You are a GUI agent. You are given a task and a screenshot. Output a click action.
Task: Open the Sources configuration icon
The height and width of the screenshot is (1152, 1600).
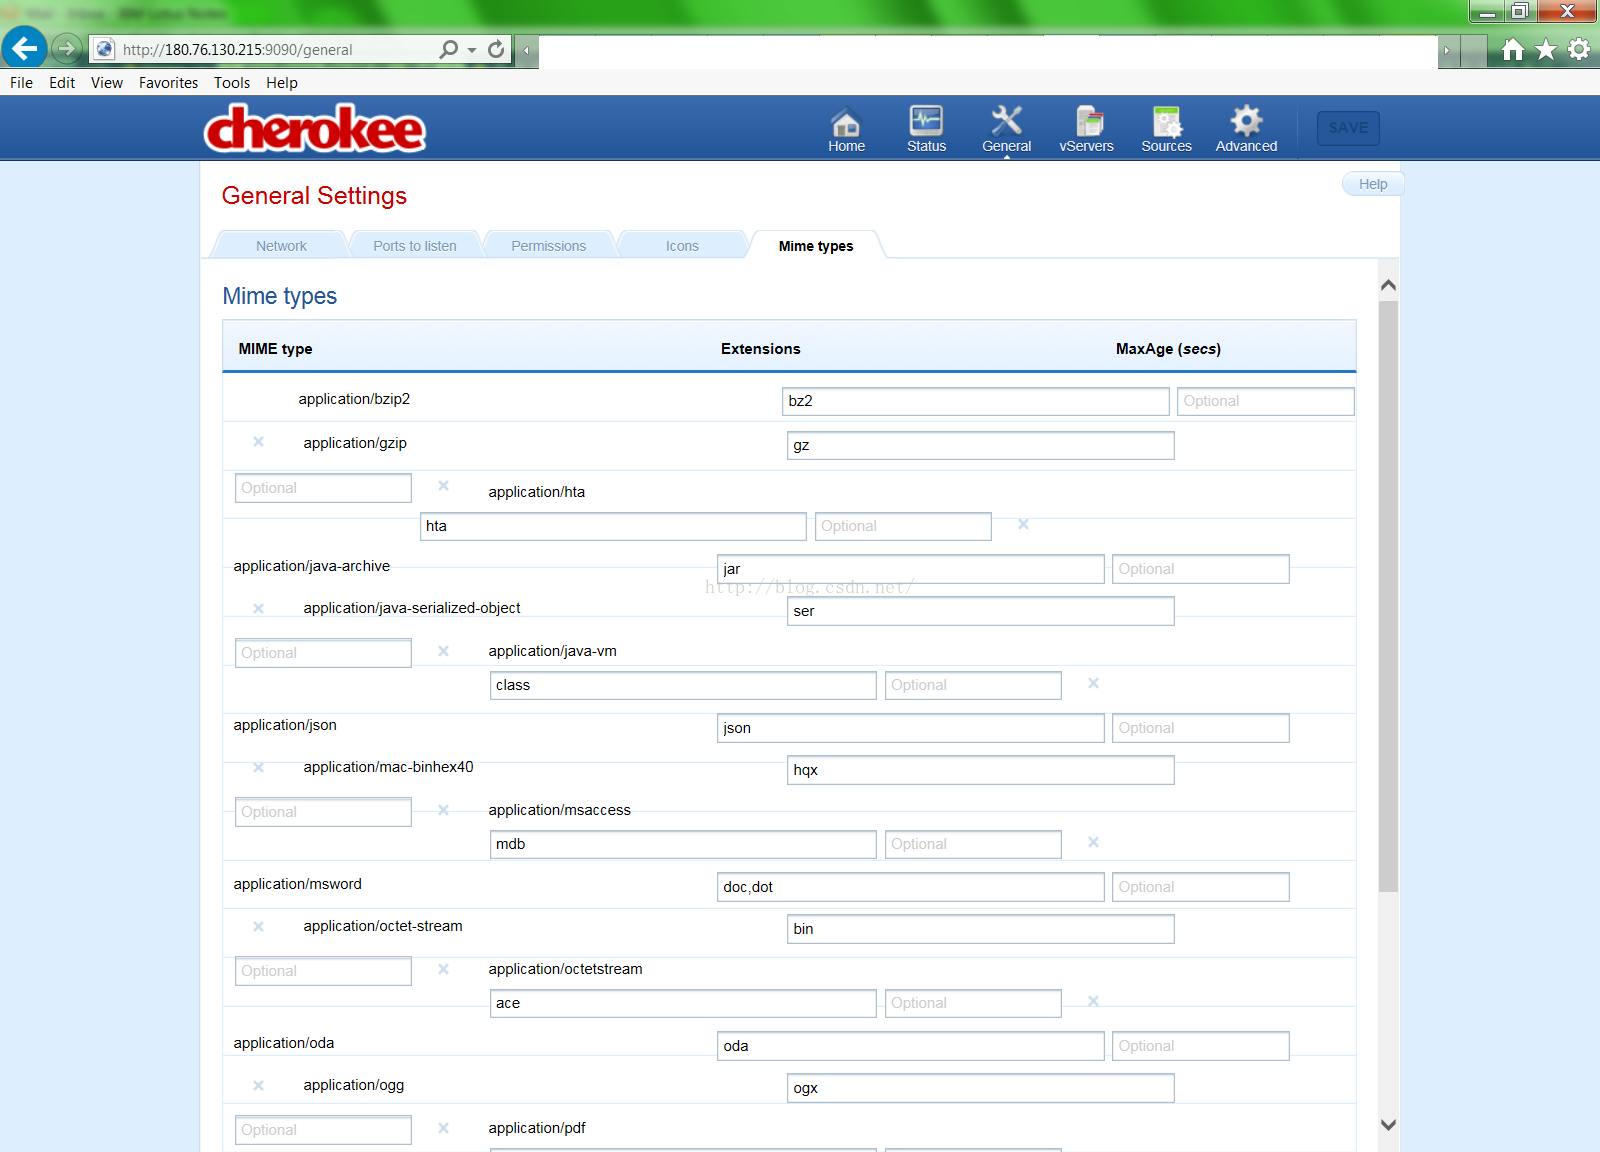(x=1166, y=130)
